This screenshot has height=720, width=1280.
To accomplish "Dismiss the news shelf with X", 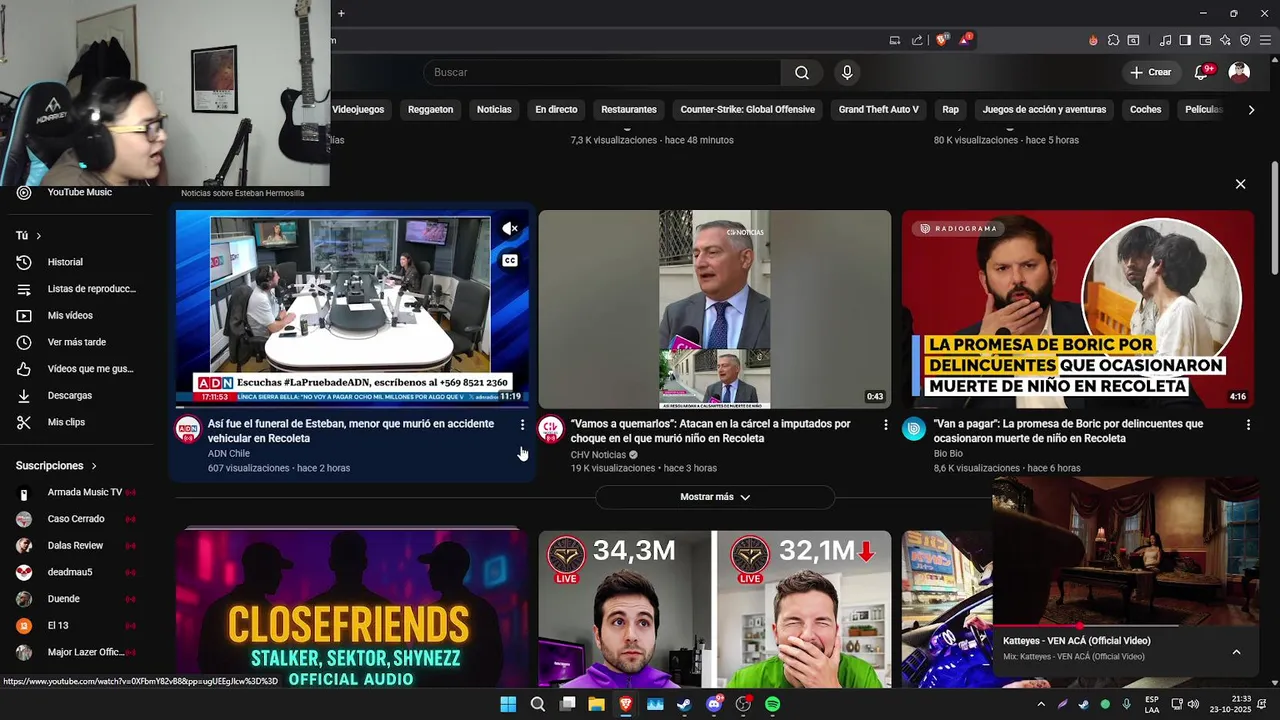I will [1240, 184].
